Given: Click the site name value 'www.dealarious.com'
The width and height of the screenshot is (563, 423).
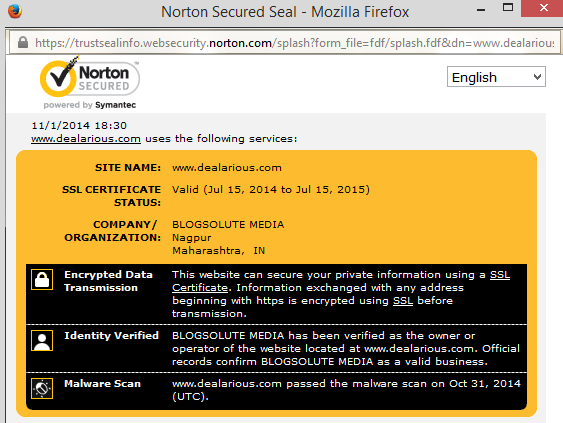Looking at the screenshot, I should (x=227, y=168).
